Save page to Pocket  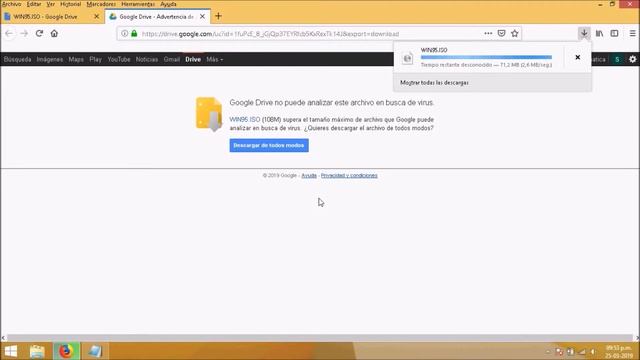click(501, 33)
